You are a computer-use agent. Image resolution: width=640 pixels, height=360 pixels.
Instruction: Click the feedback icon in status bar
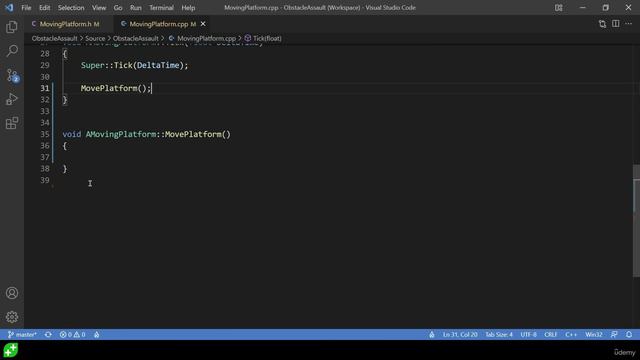coord(614,335)
